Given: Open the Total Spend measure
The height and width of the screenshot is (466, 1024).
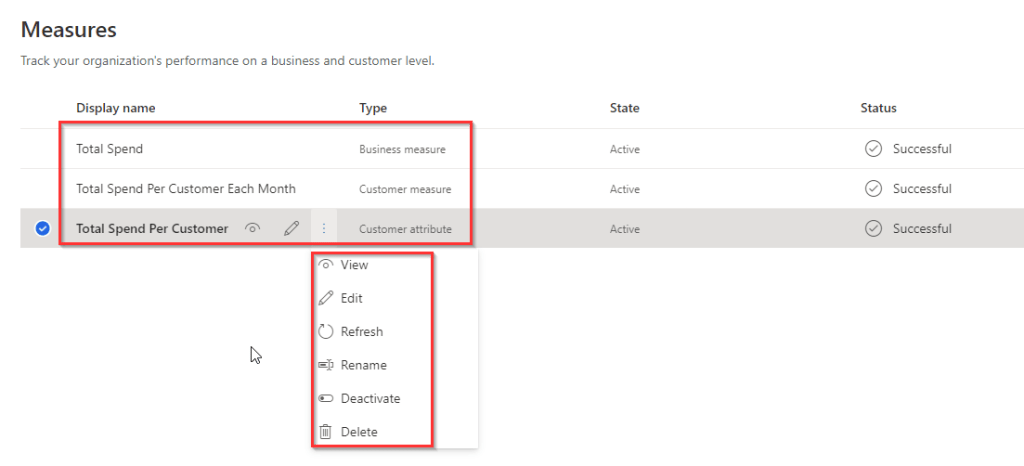Looking at the screenshot, I should [x=109, y=149].
